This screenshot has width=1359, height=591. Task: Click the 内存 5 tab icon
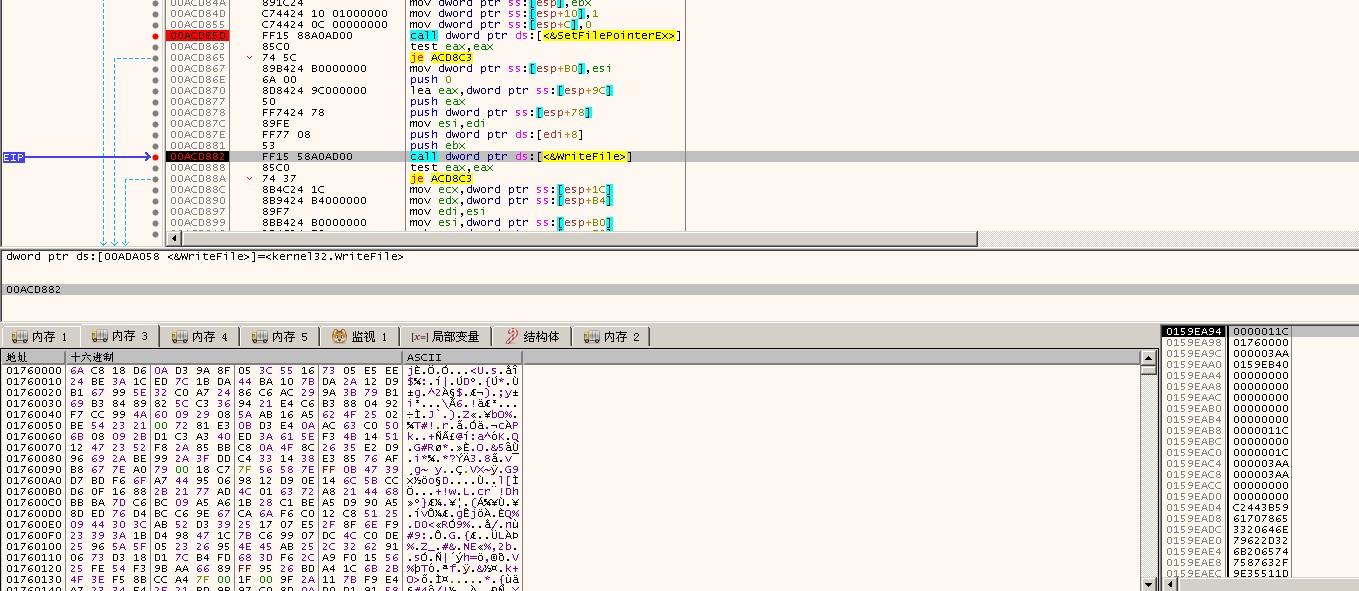click(261, 337)
